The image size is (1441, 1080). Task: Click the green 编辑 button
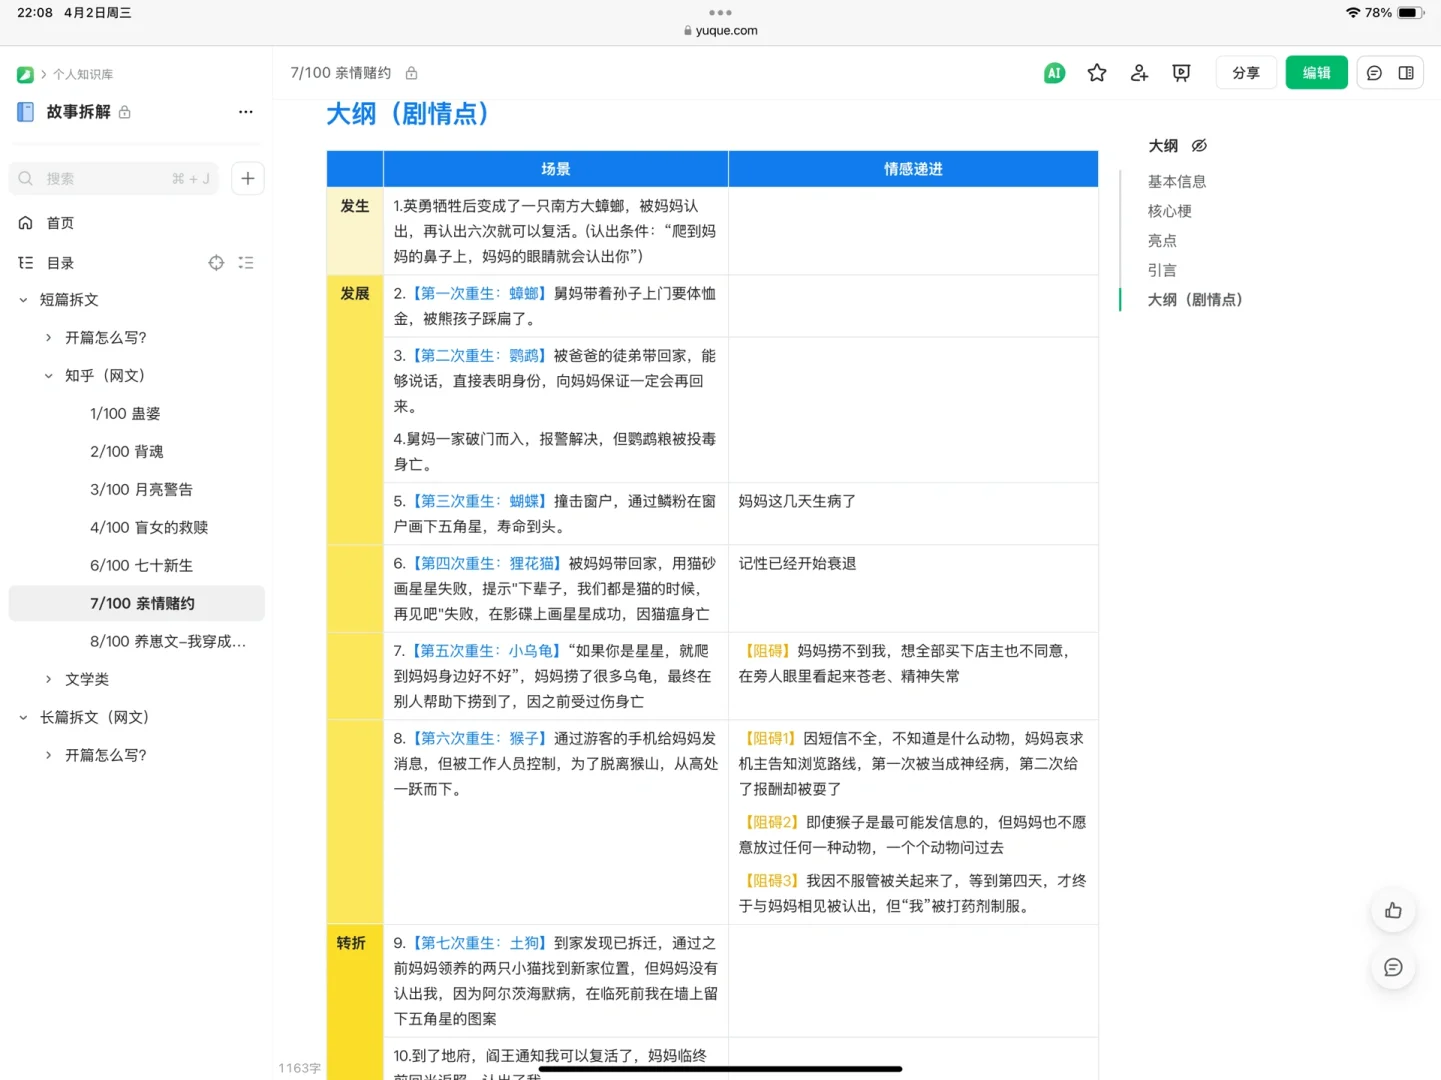point(1316,72)
